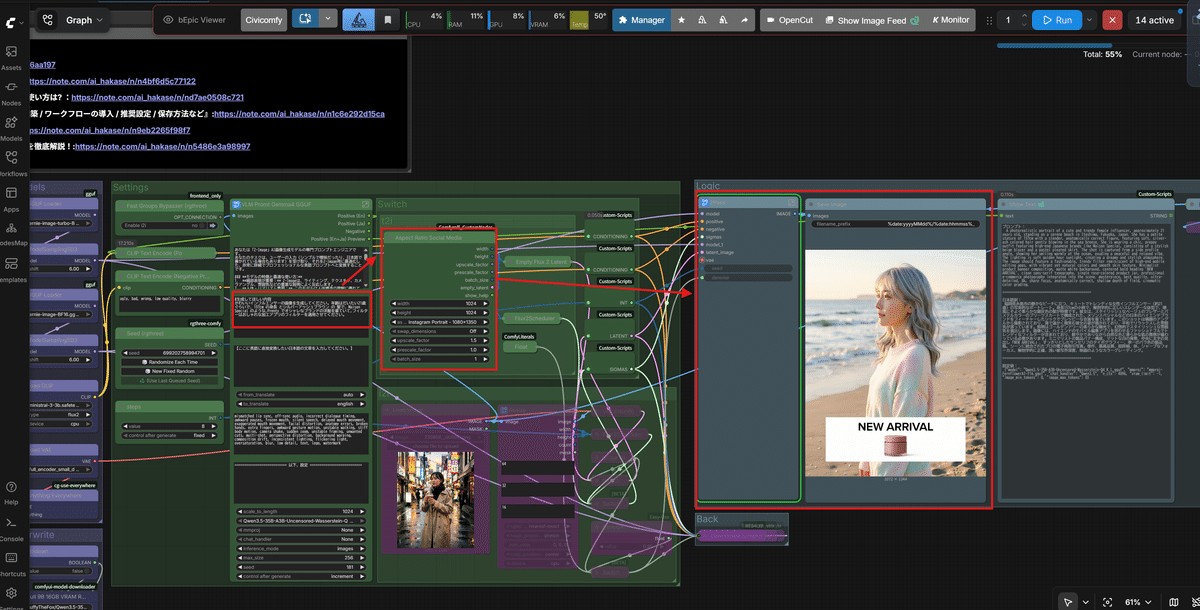Screen dimensions: 1200x610
Task: Open the Models sidebar panel
Action: point(11,127)
